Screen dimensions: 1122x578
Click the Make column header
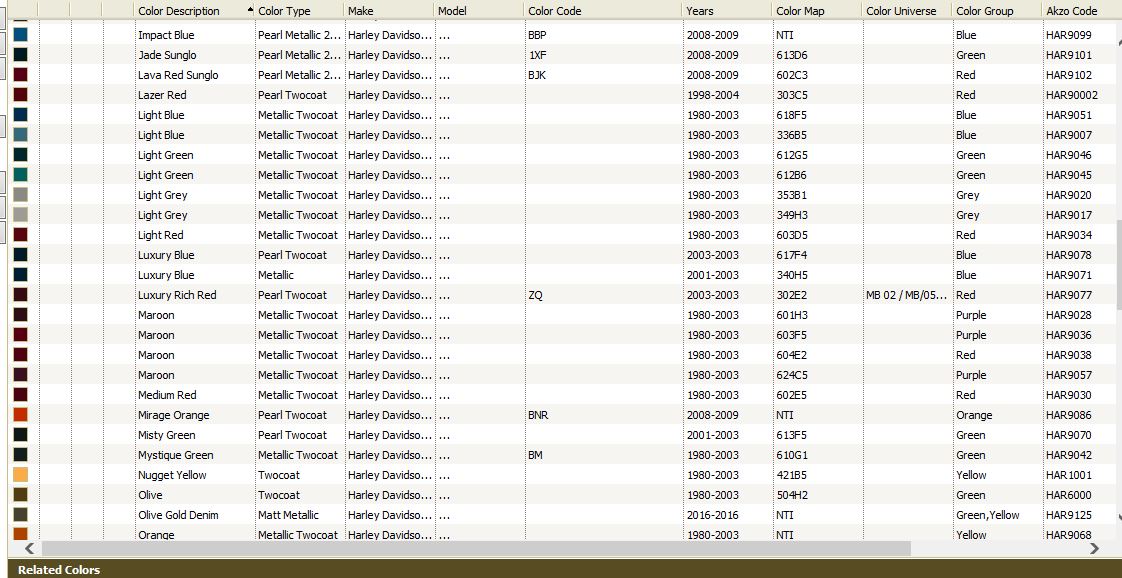[389, 11]
